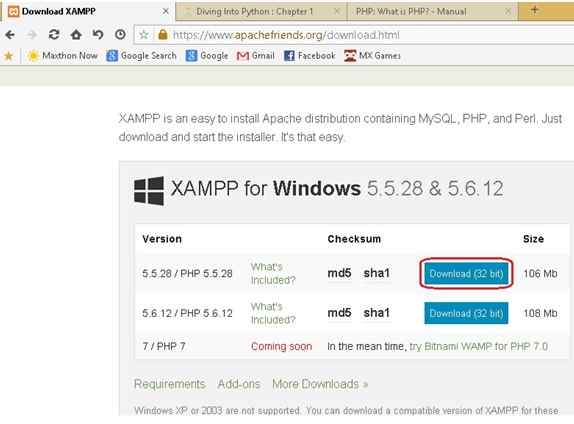Open the More Downloads link
The height and width of the screenshot is (424, 574).
[x=320, y=384]
